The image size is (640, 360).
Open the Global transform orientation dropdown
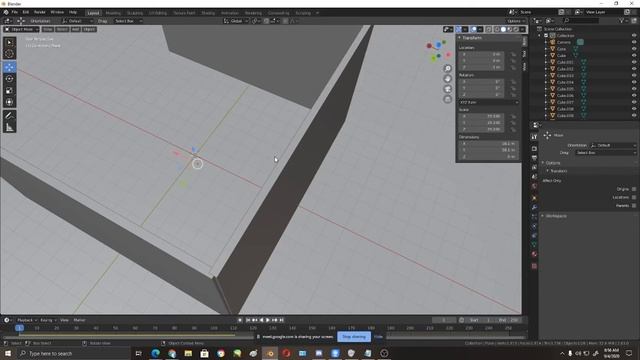pyautogui.click(x=236, y=21)
